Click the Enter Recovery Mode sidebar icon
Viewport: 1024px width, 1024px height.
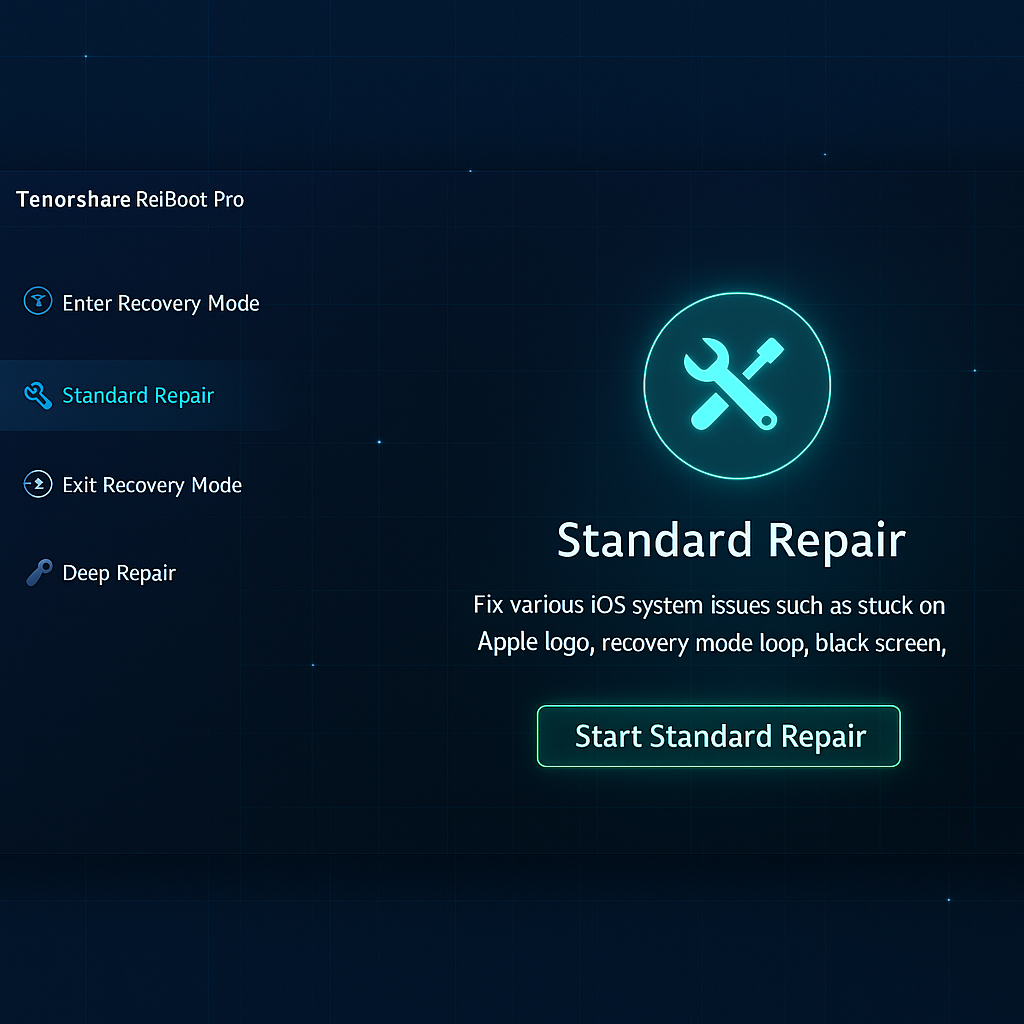pos(37,301)
